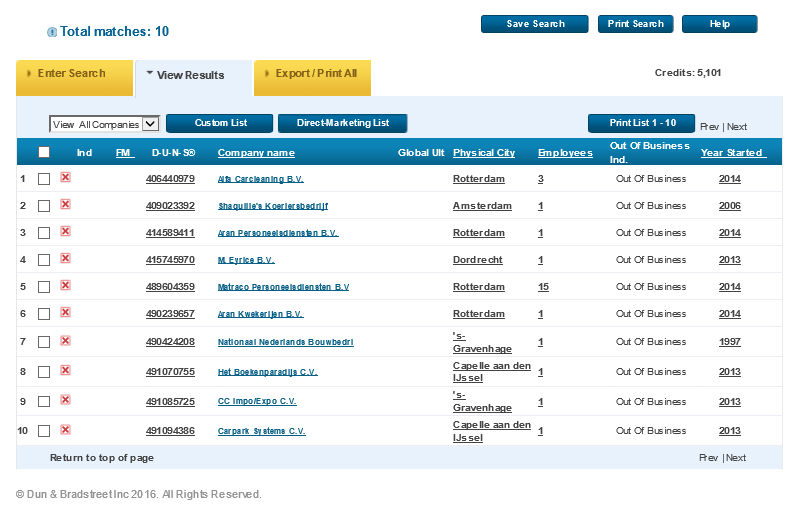The height and width of the screenshot is (505, 796).
Task: Tick the select-all checkbox in table header
Action: (44, 152)
